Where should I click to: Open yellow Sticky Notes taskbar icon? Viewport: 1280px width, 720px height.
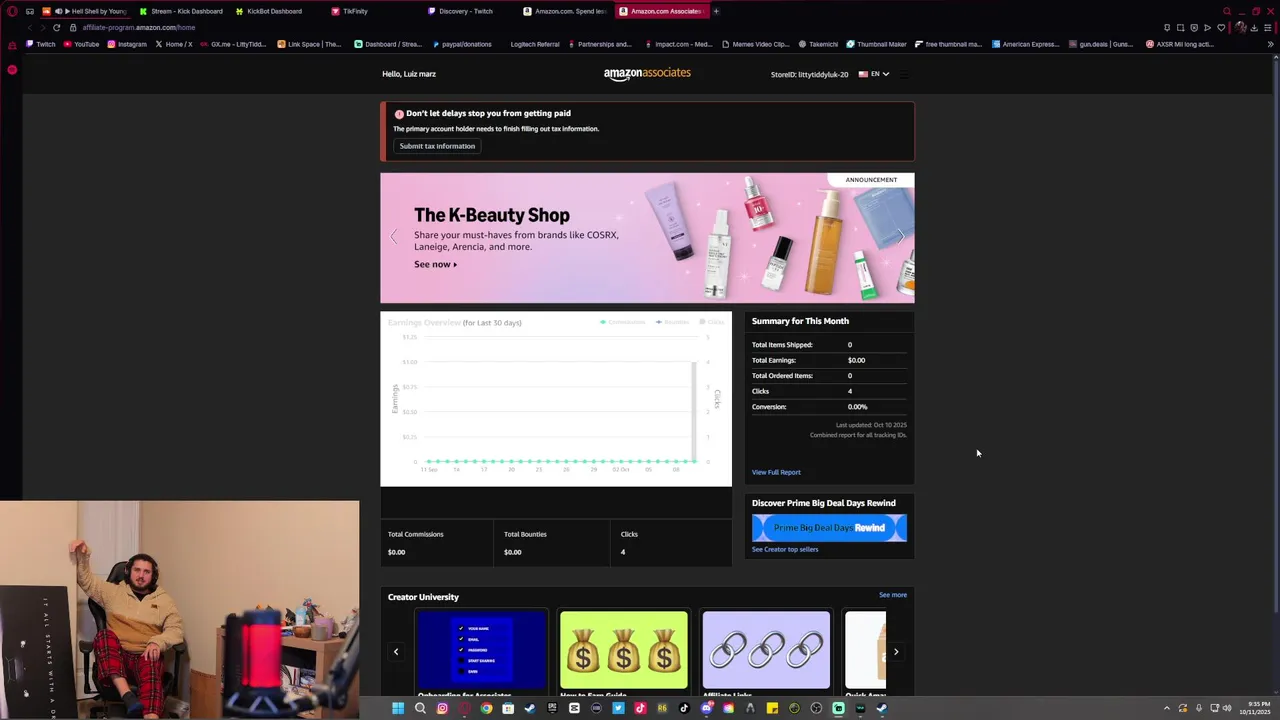pyautogui.click(x=772, y=708)
